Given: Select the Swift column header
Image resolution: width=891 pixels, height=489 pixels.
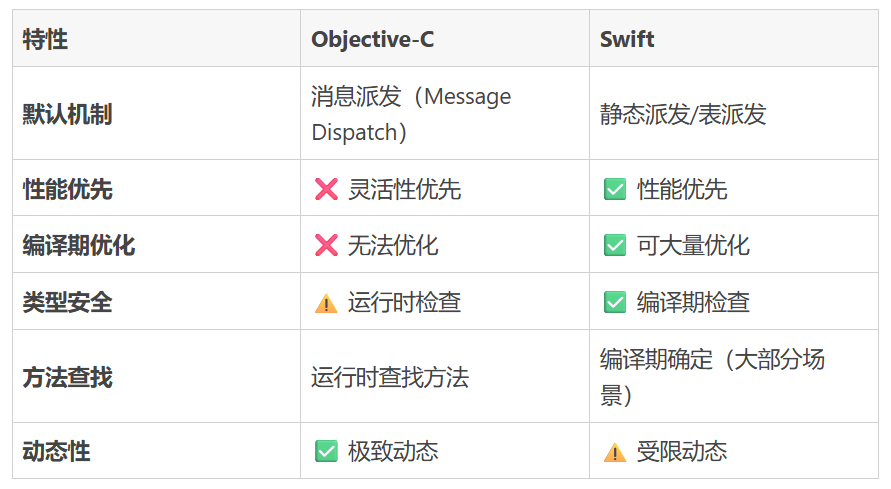Looking at the screenshot, I should [627, 39].
